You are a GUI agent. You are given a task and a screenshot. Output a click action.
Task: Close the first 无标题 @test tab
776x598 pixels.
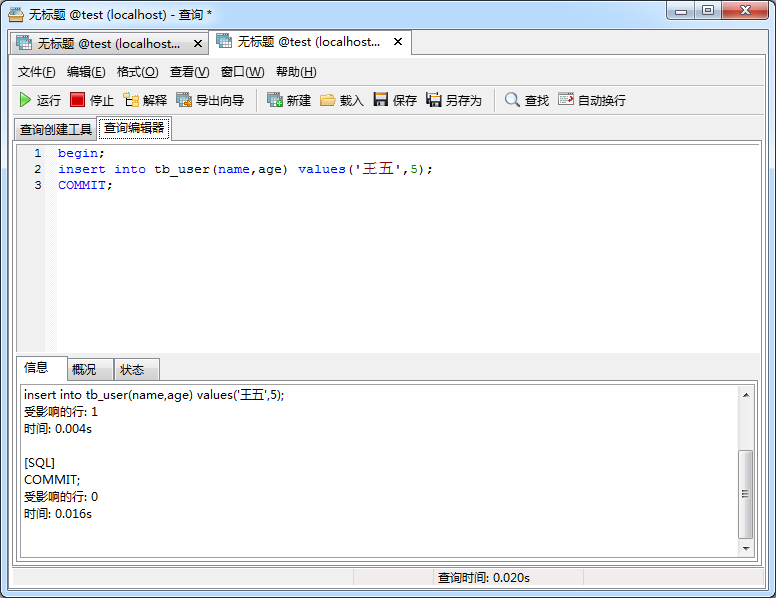point(197,44)
